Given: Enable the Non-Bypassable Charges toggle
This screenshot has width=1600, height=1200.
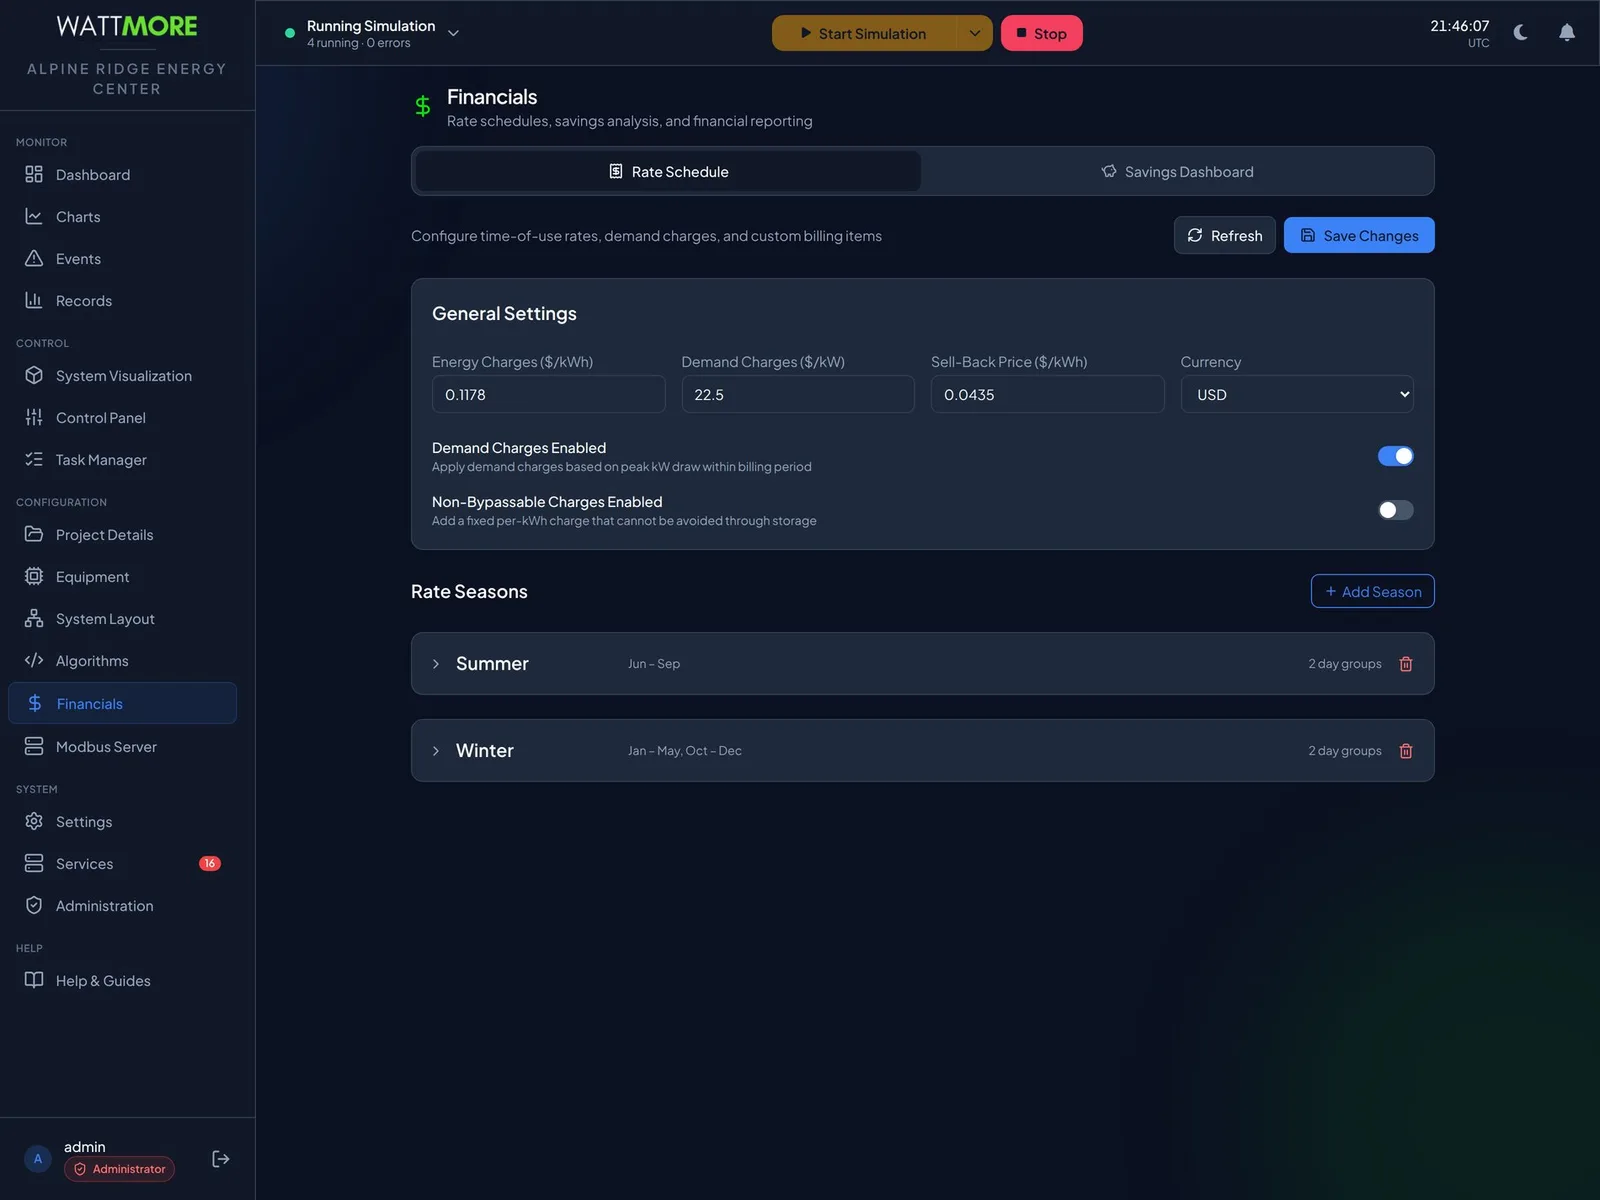Looking at the screenshot, I should [x=1395, y=510].
